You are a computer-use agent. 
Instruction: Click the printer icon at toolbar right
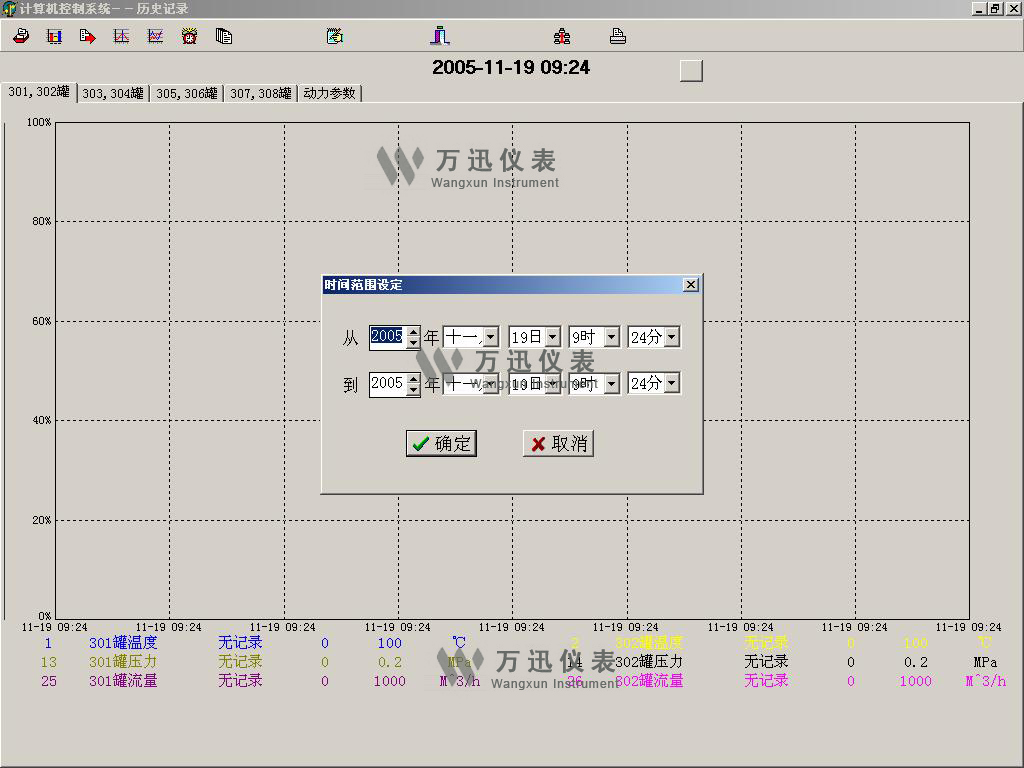coord(617,36)
